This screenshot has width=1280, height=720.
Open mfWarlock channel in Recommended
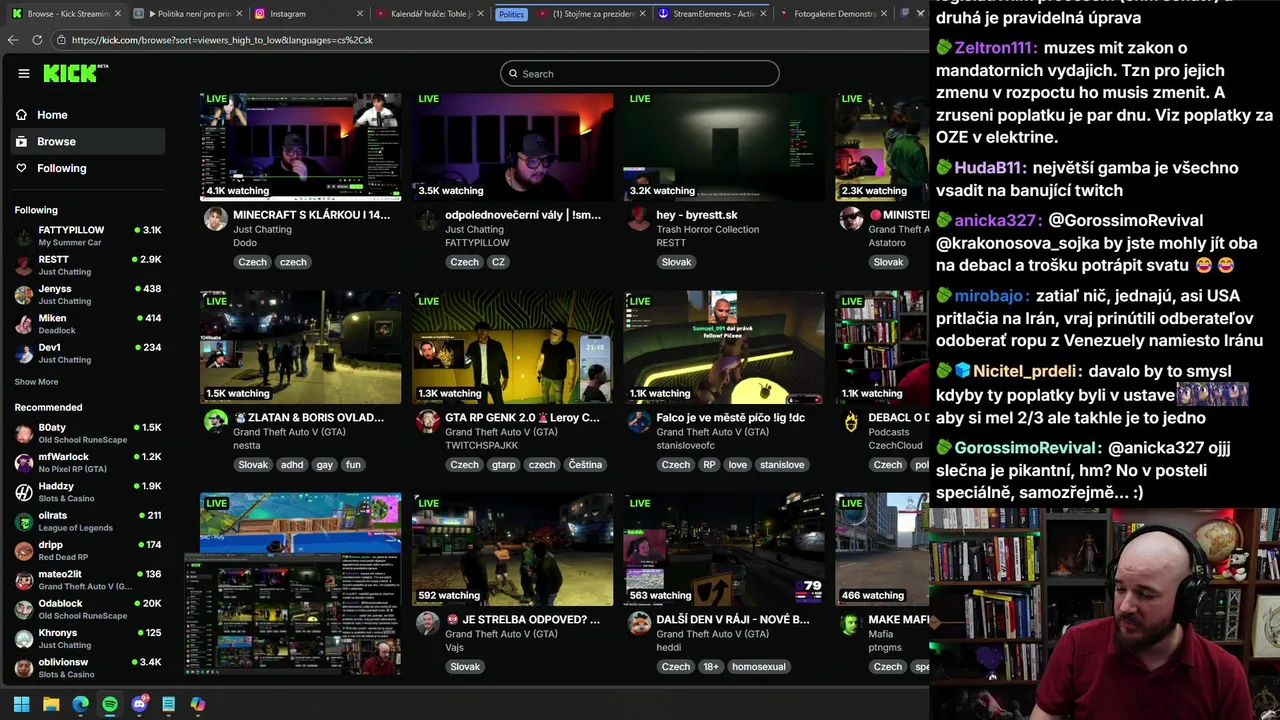point(88,463)
